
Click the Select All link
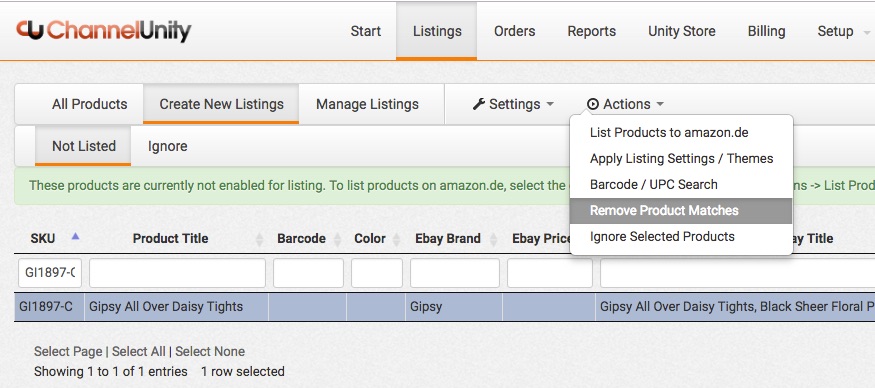(x=138, y=351)
